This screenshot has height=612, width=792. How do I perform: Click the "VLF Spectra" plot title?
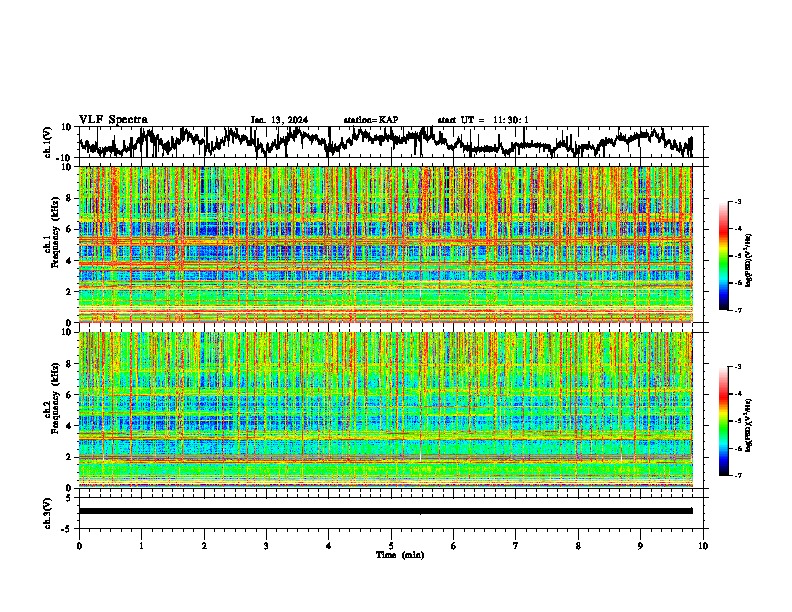point(113,120)
